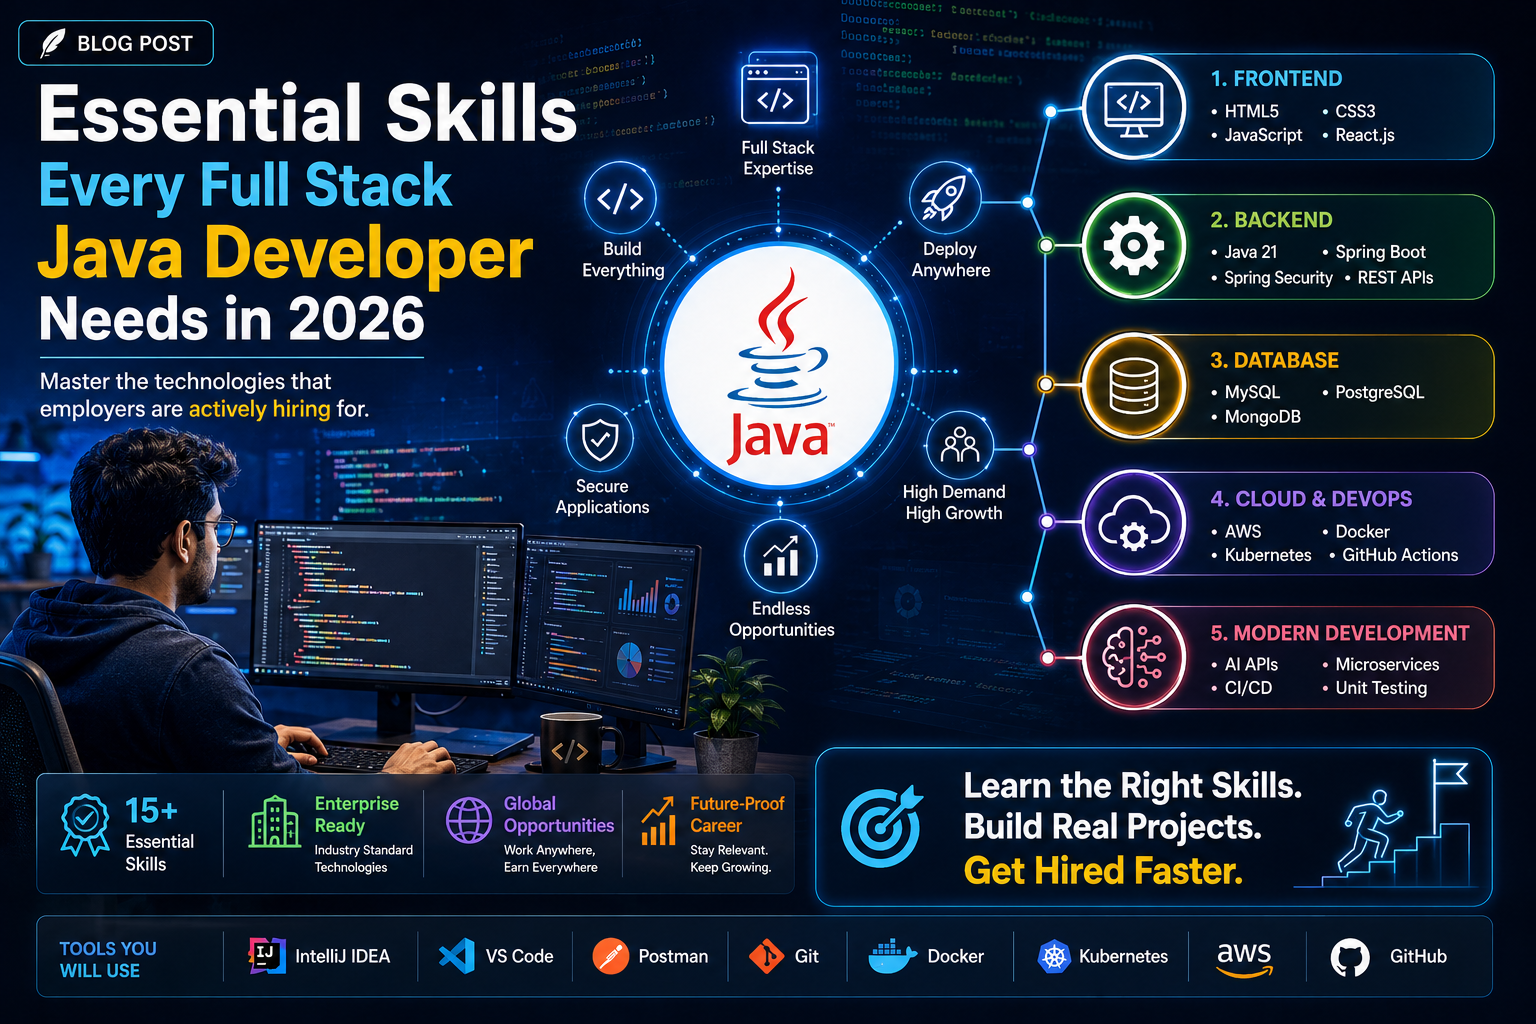
Task: Click the actively hiring highlighted text
Action: pyautogui.click(x=259, y=409)
